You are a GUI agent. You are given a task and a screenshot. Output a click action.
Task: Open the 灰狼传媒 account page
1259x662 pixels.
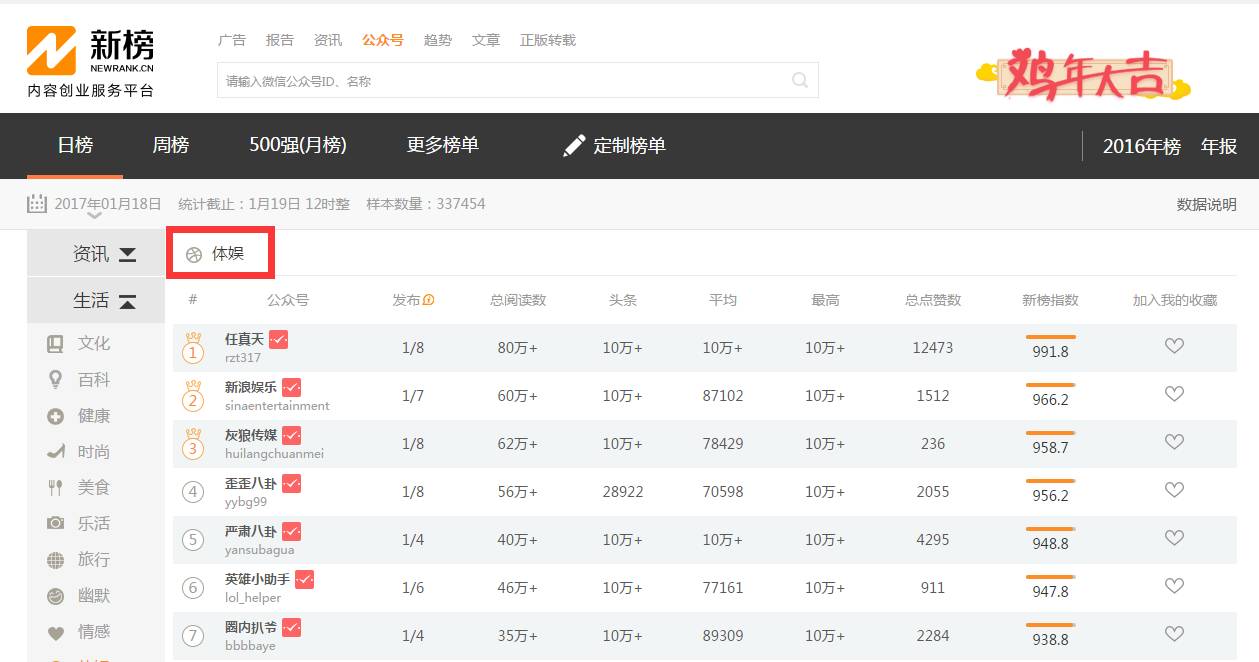[x=251, y=435]
